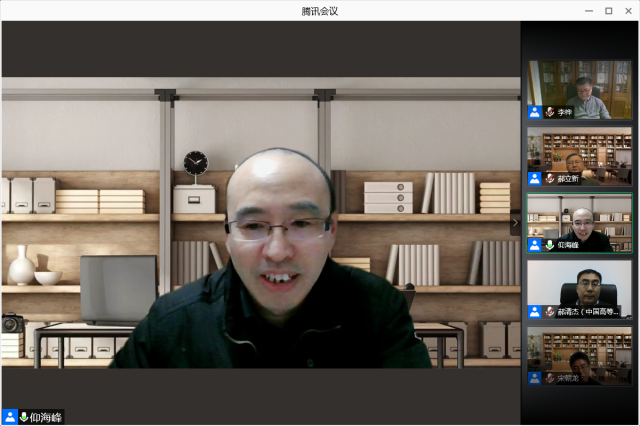The width and height of the screenshot is (640, 426).
Task: Click profile icon on 仰海峰 sidebar thumbnail
Action: (535, 245)
